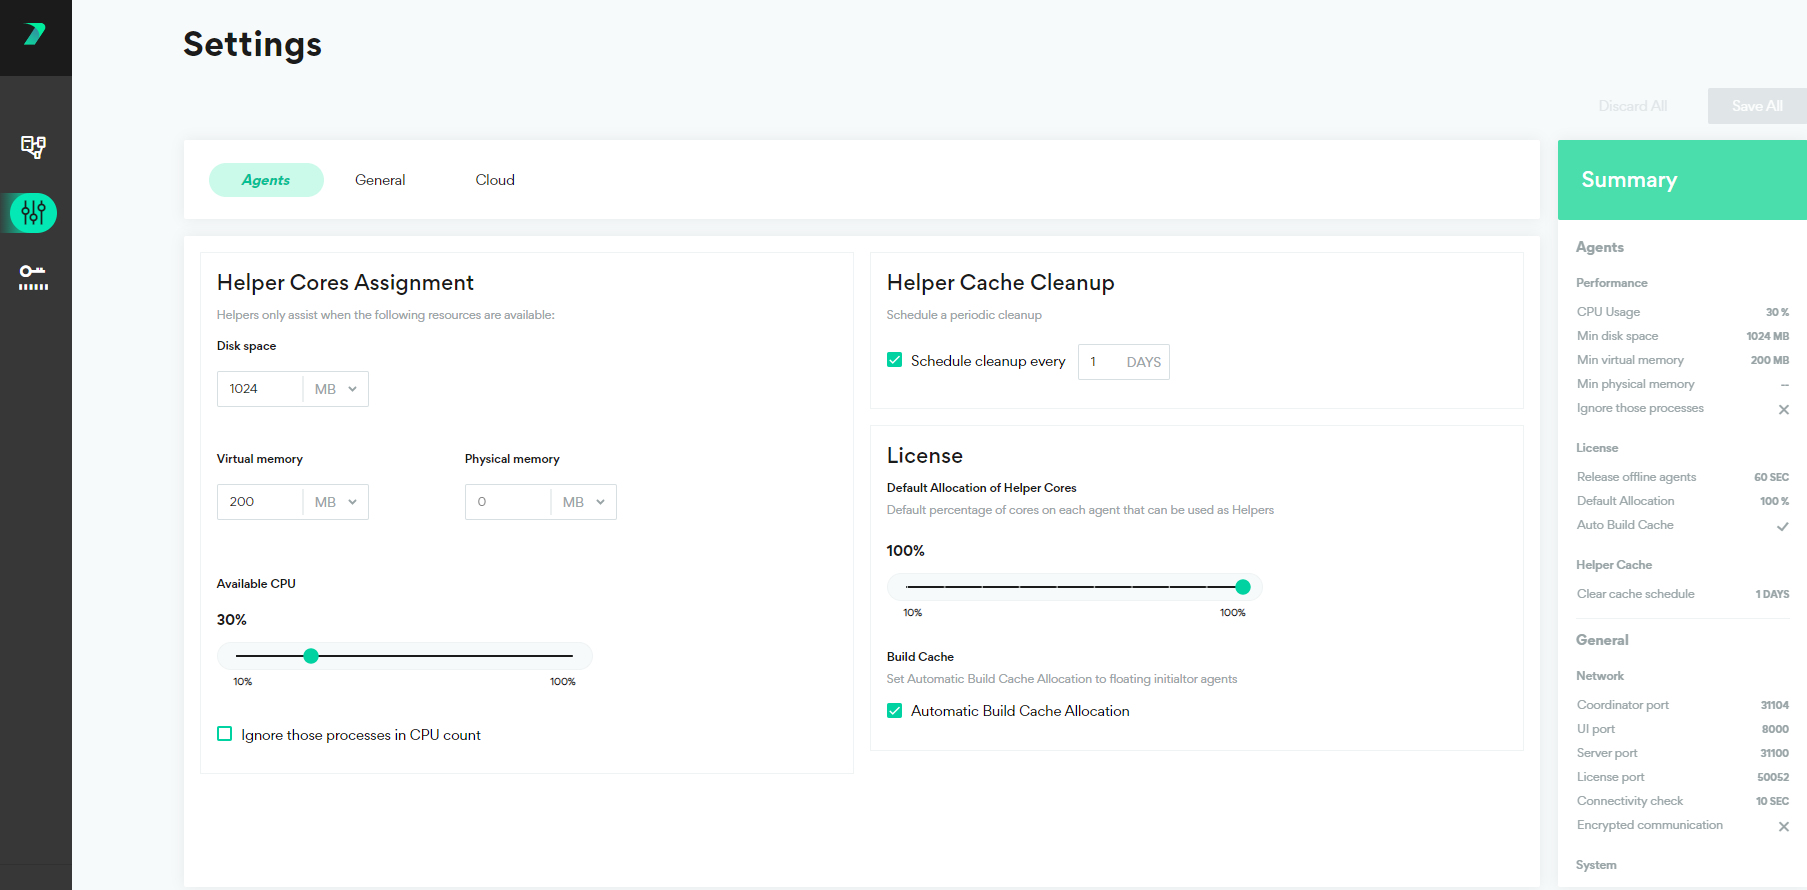Click the Available CPU slider handle
Image resolution: width=1807 pixels, height=890 pixels.
click(x=311, y=656)
